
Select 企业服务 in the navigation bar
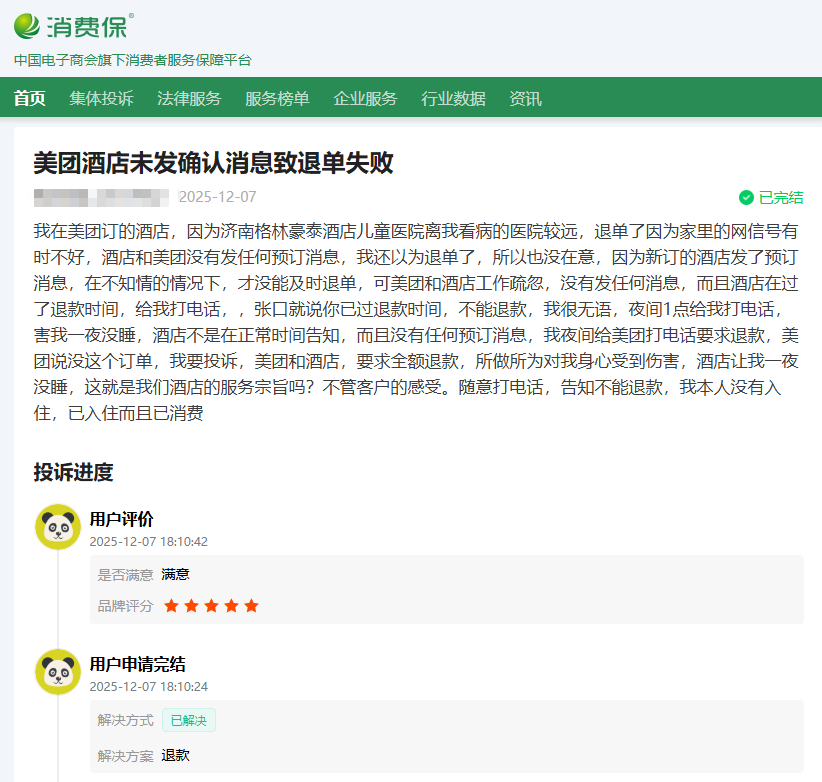[367, 99]
